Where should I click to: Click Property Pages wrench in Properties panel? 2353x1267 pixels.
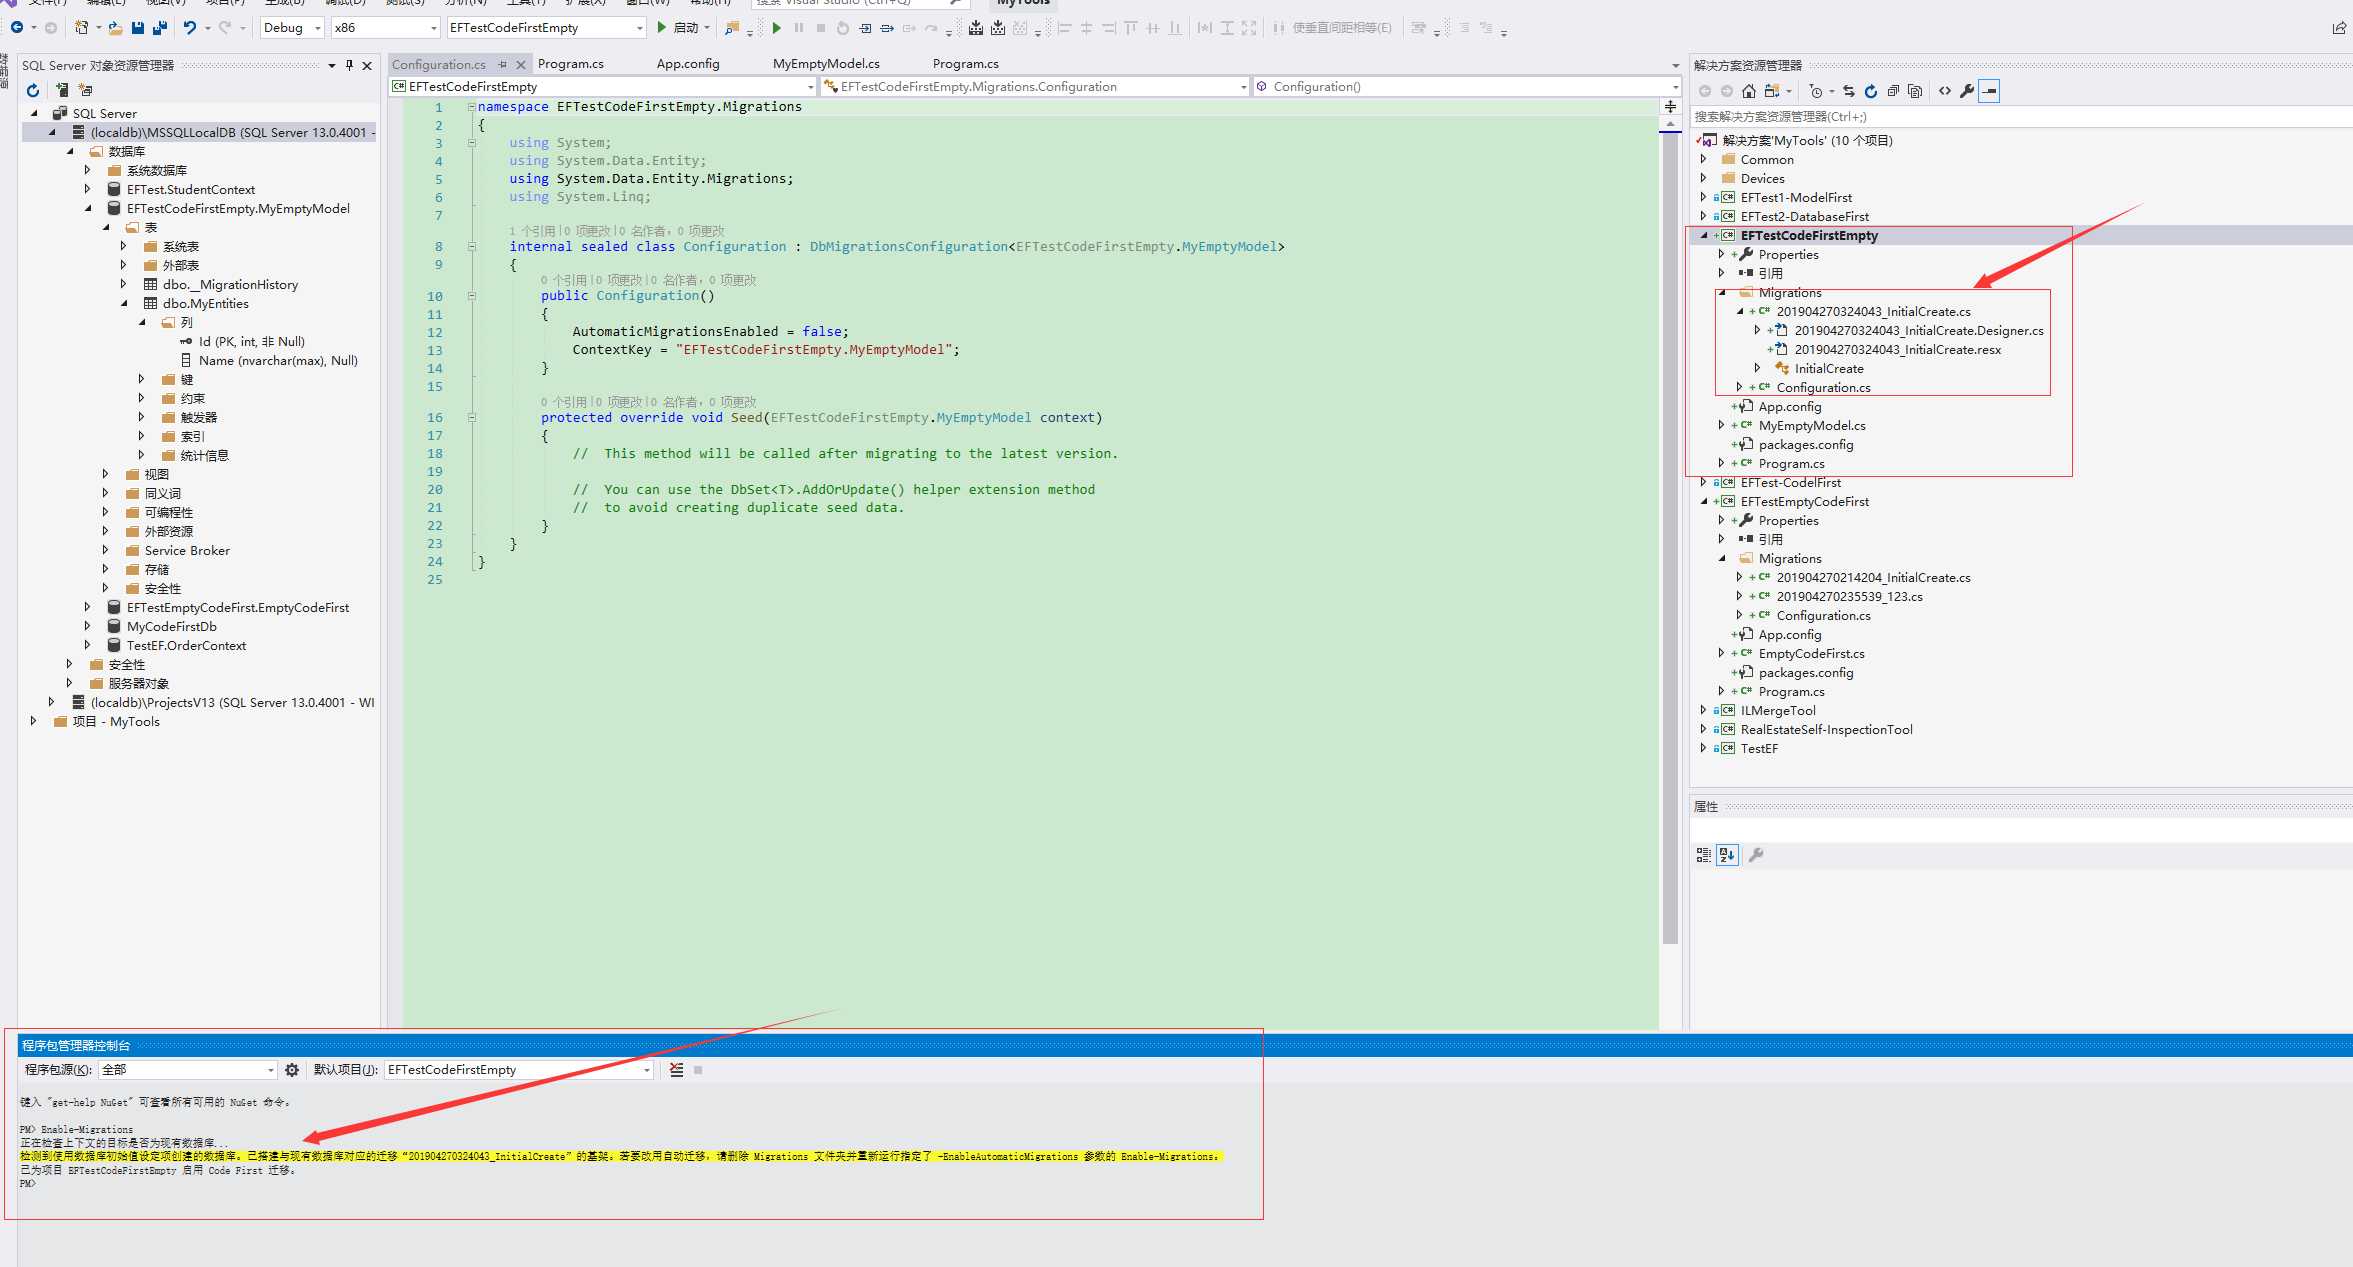(1756, 855)
